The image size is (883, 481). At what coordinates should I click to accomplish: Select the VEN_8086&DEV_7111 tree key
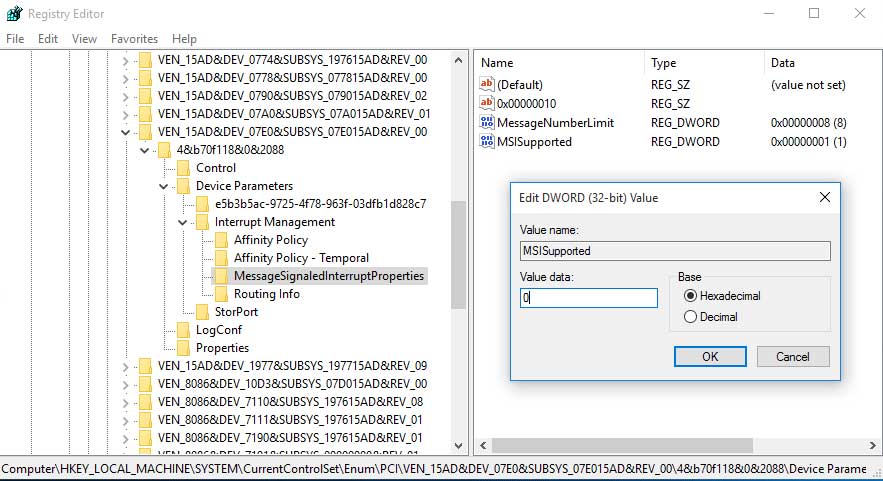coord(290,420)
